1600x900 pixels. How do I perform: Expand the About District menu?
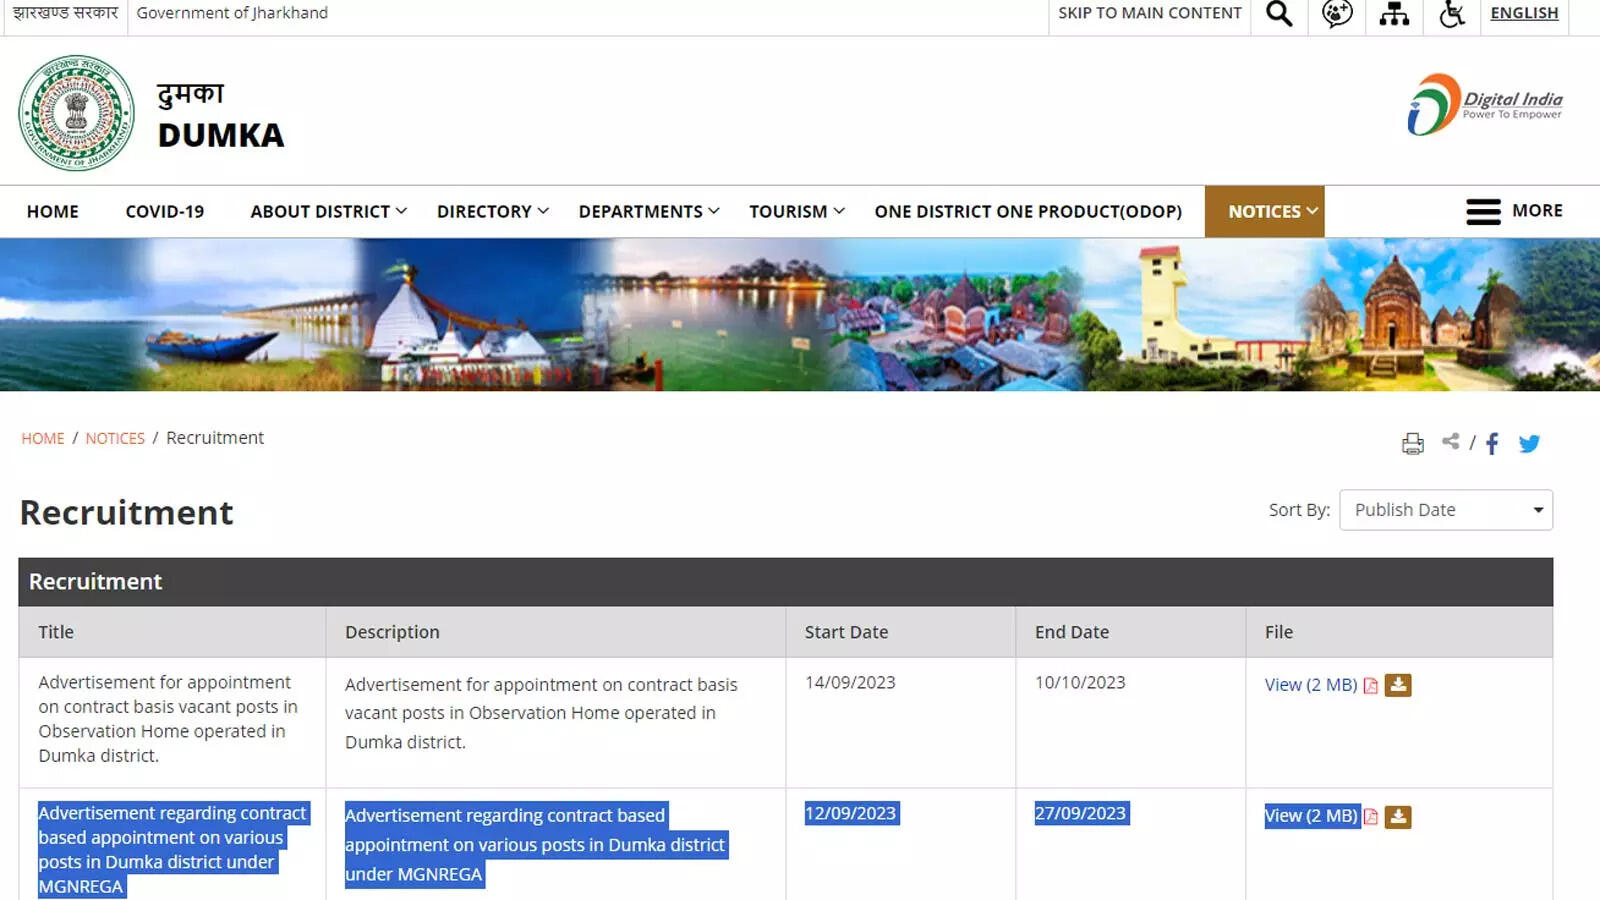coord(328,212)
